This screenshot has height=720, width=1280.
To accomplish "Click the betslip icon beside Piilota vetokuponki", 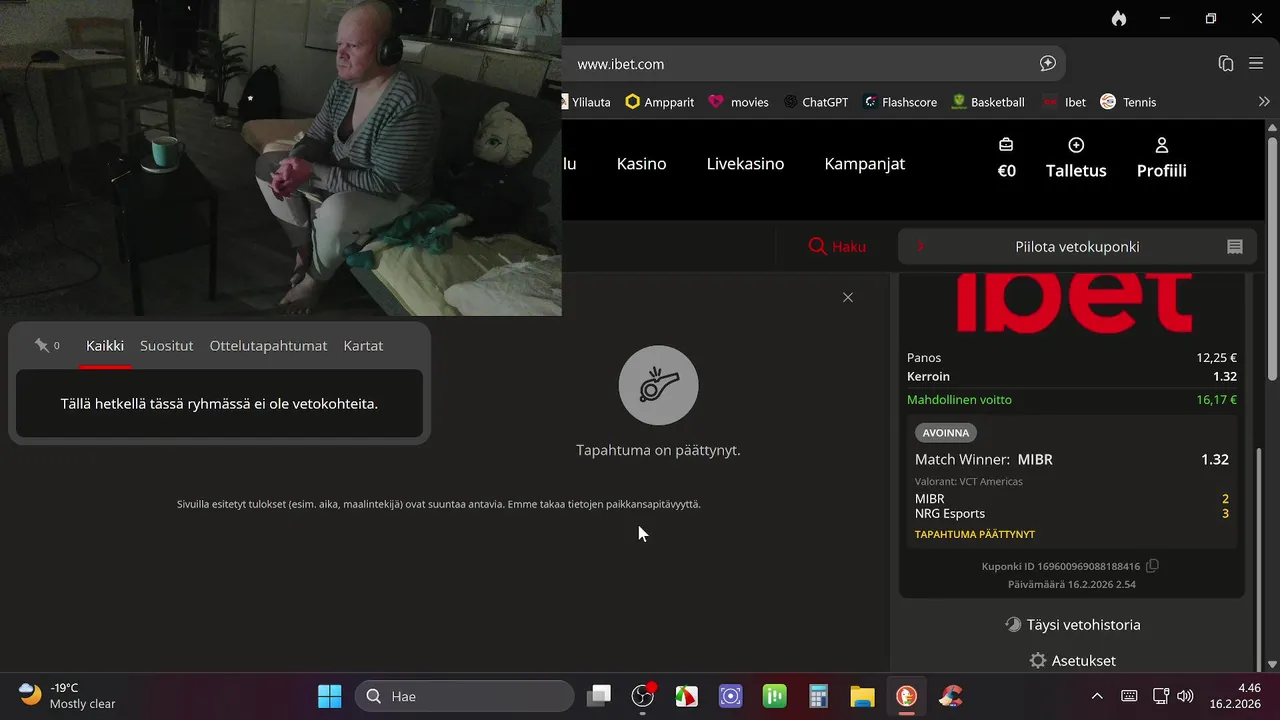I will [1235, 247].
